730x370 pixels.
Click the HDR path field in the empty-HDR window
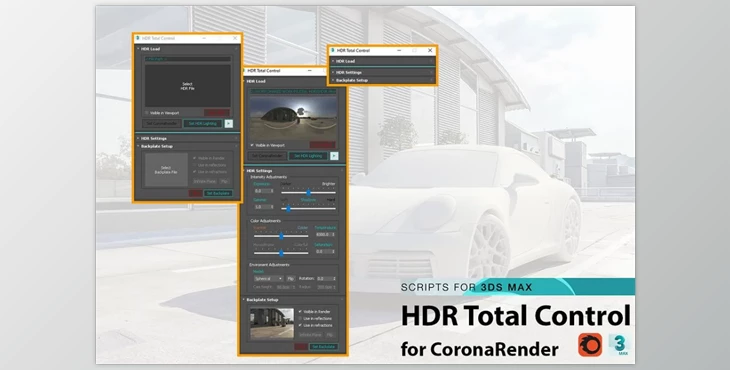point(187,59)
